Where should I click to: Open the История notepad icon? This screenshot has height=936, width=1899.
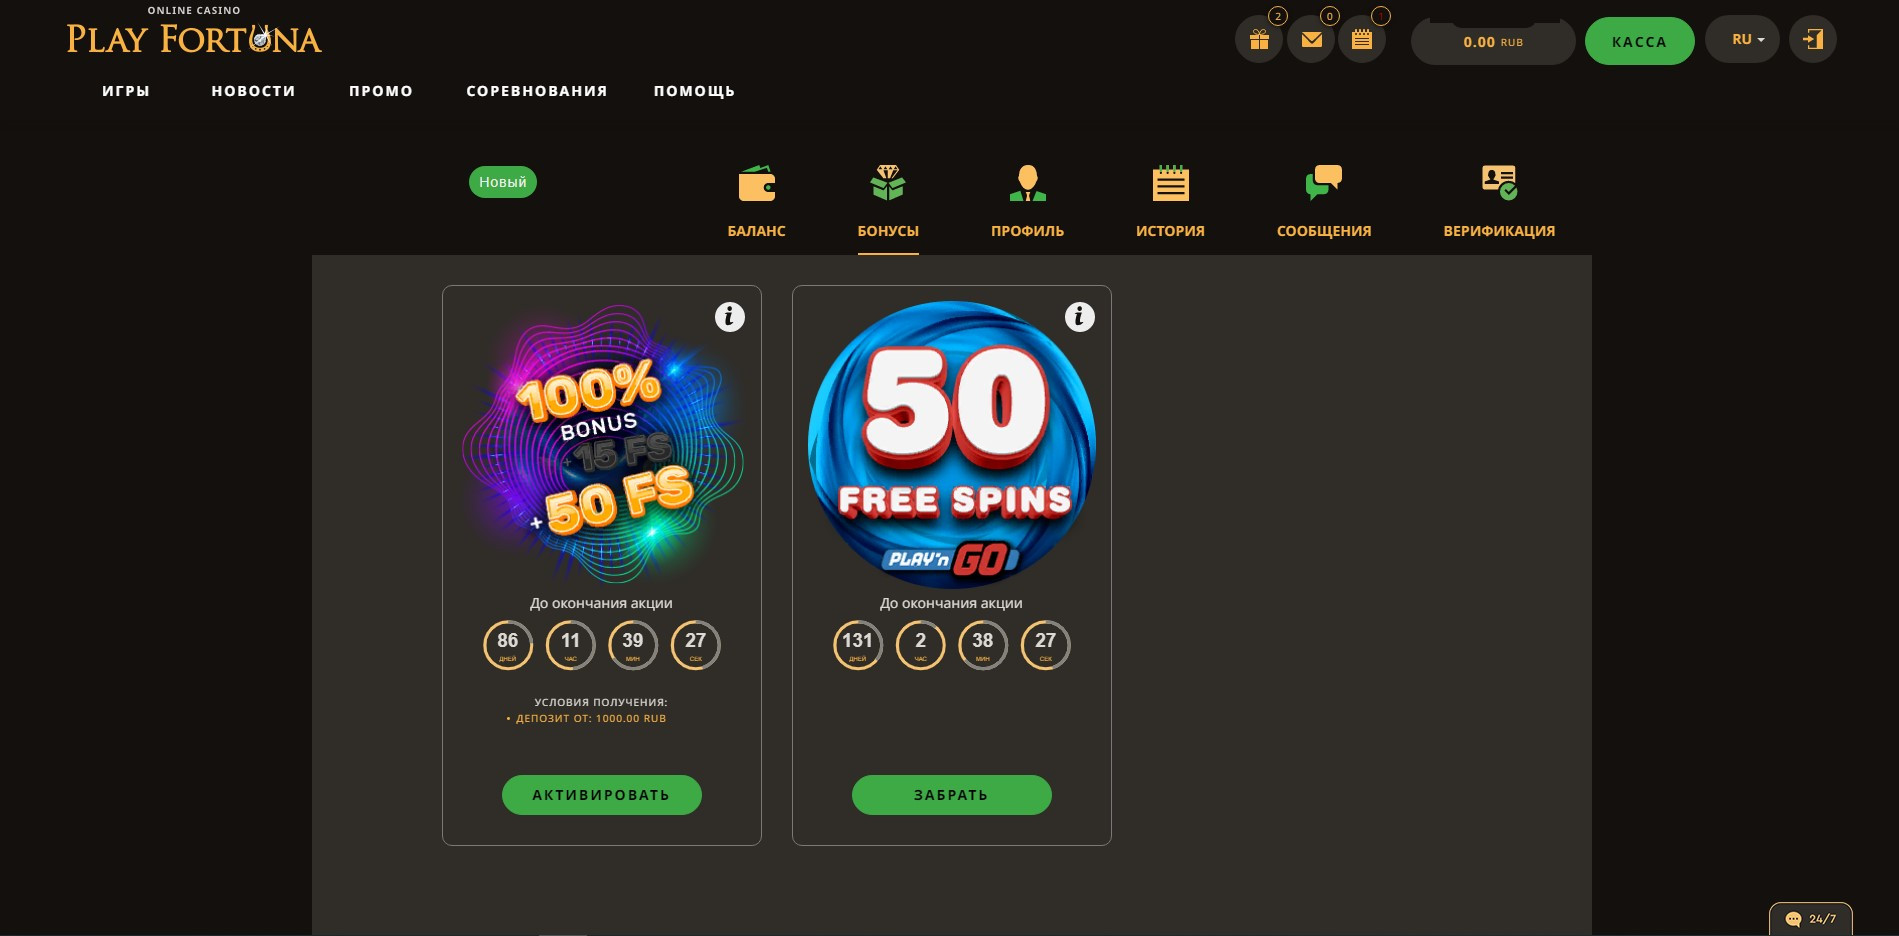1170,184
